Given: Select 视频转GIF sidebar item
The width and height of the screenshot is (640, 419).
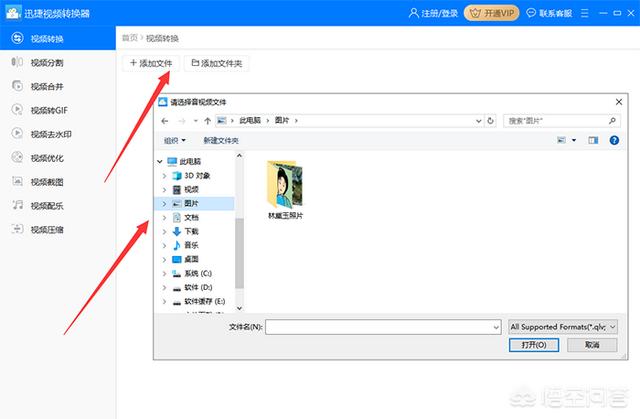Looking at the screenshot, I should point(49,110).
